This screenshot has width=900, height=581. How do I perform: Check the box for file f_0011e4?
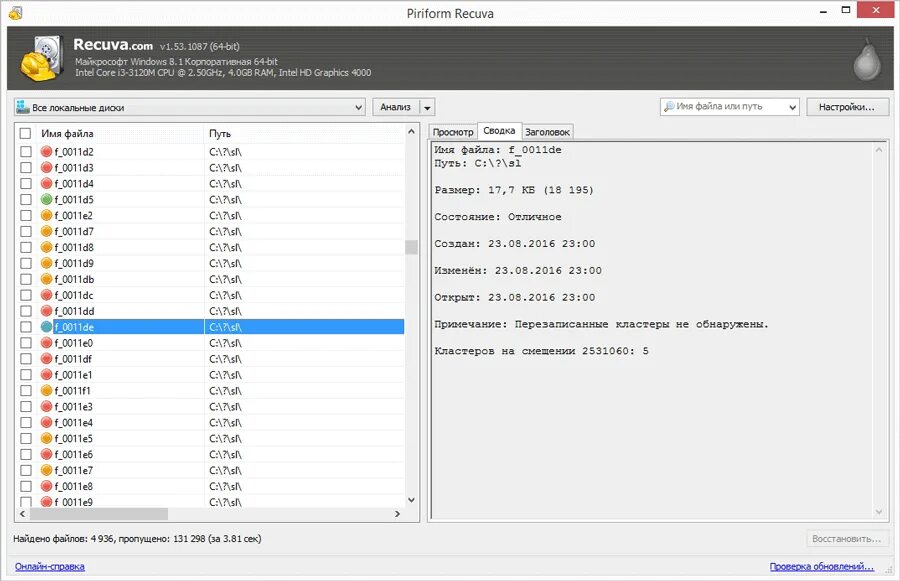(x=25, y=422)
